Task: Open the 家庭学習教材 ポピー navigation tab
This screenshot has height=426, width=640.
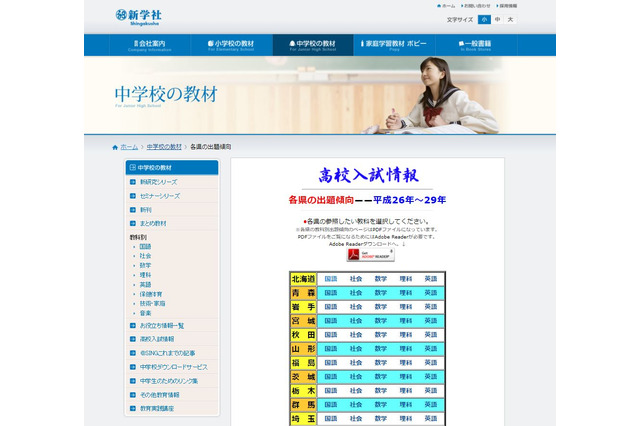Action: [x=394, y=45]
